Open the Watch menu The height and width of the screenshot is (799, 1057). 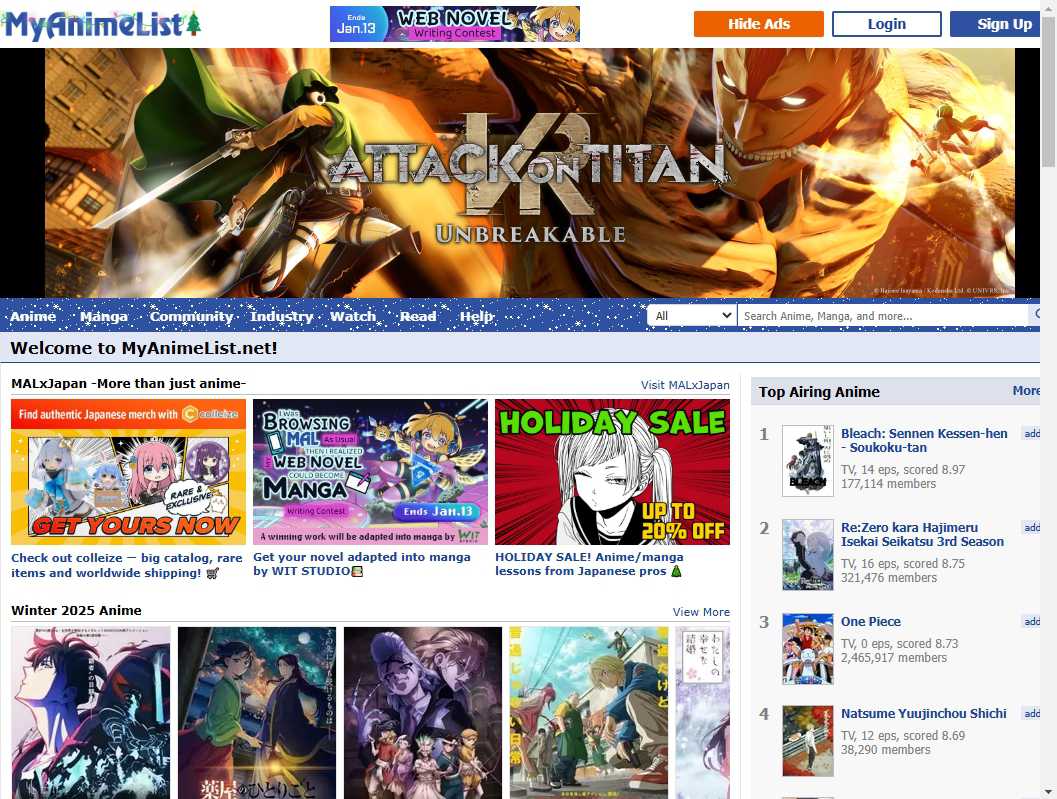tap(353, 316)
